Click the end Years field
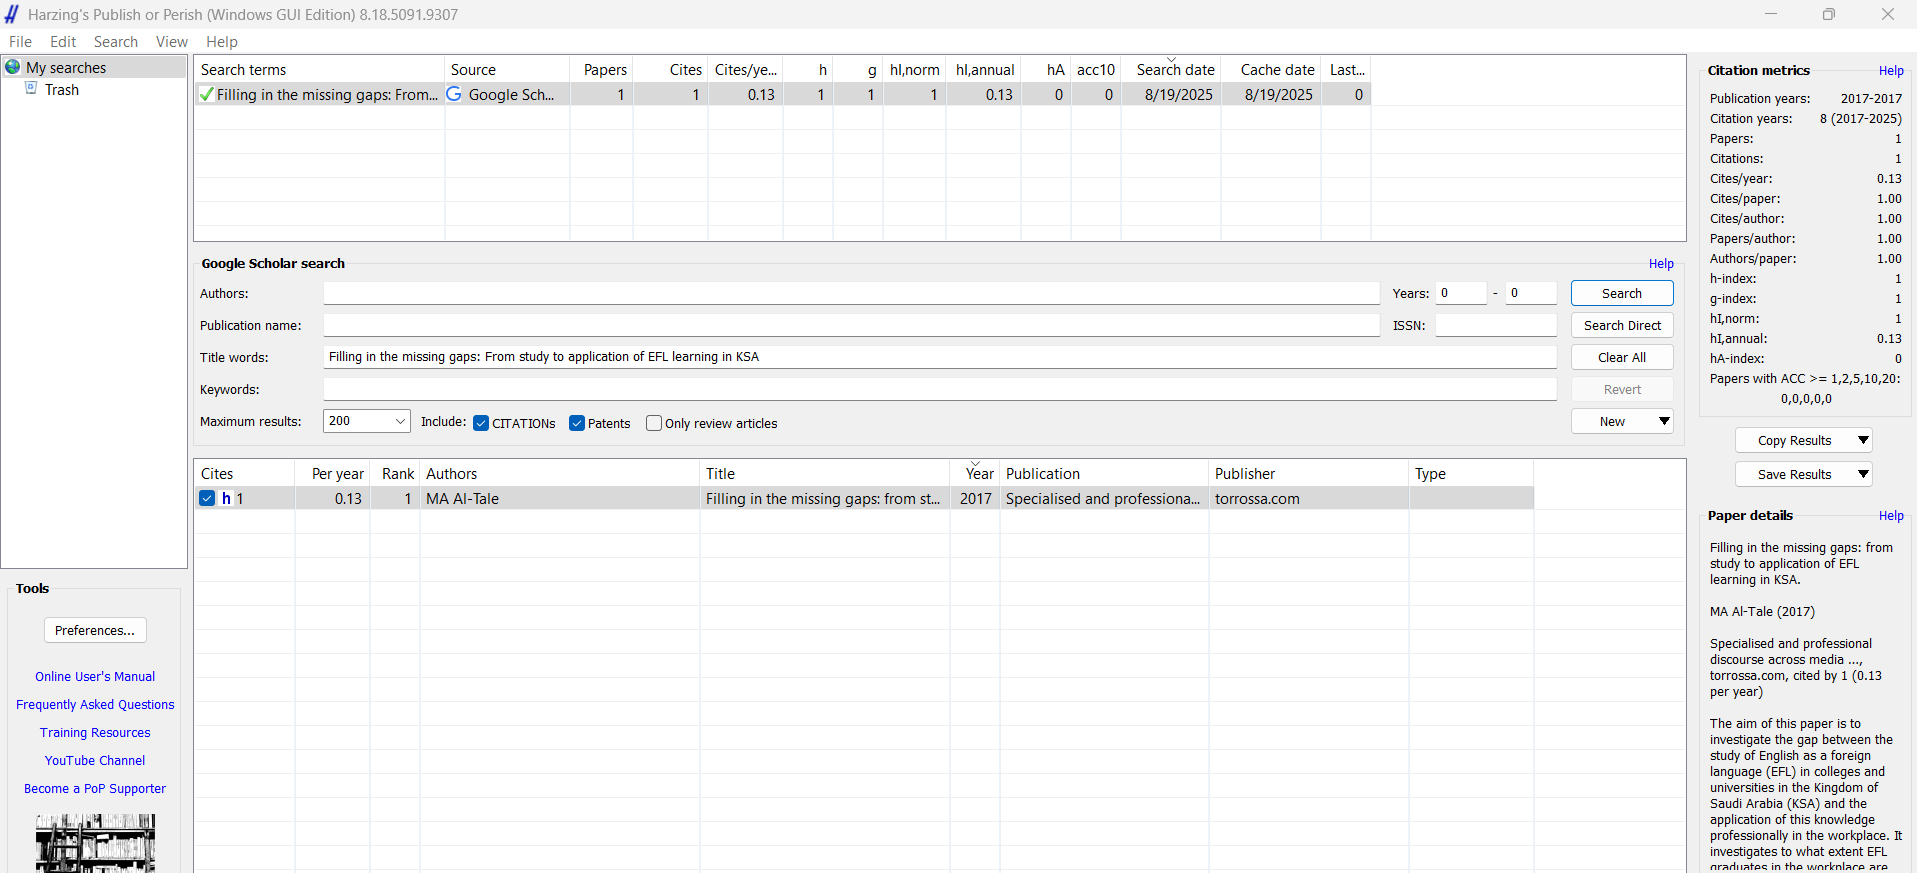The image size is (1917, 873). pos(1531,293)
